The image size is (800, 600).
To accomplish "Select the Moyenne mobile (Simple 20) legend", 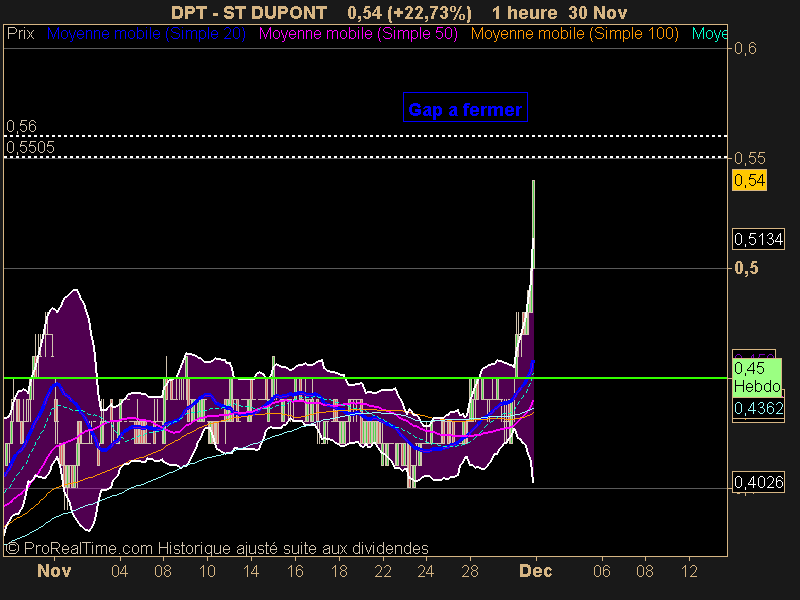I will point(146,34).
